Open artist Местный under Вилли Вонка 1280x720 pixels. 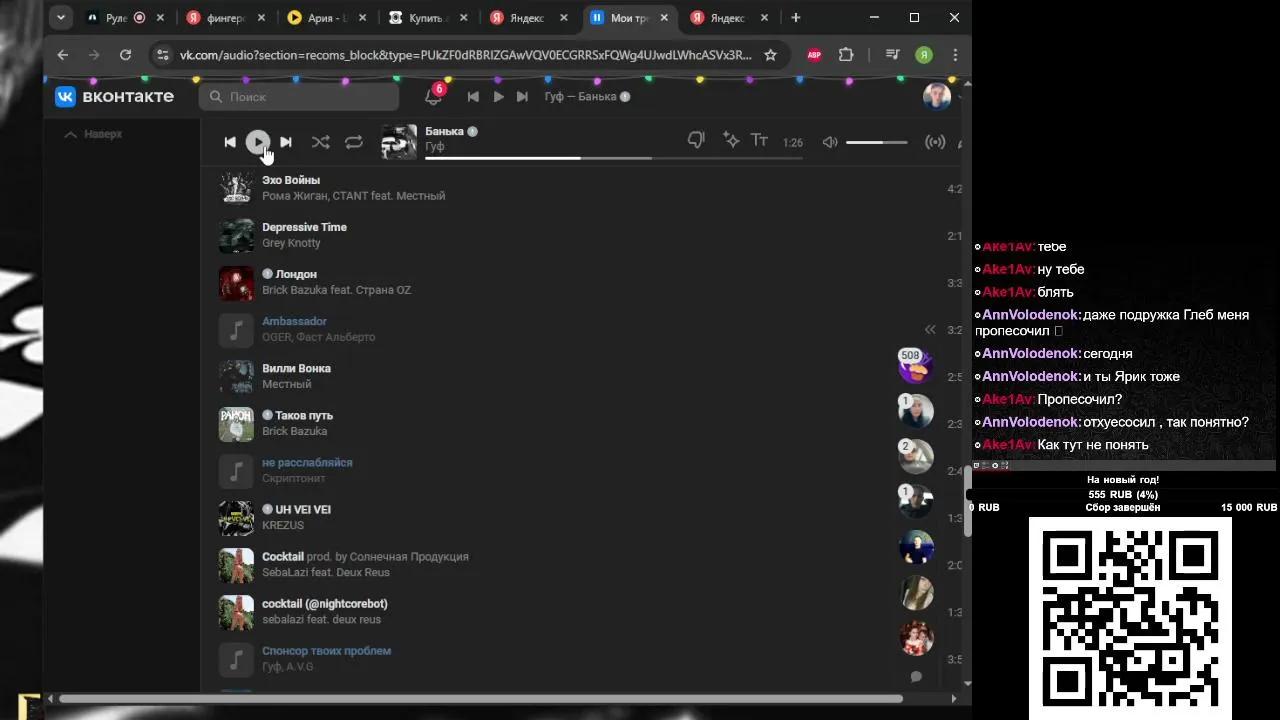[x=286, y=384]
